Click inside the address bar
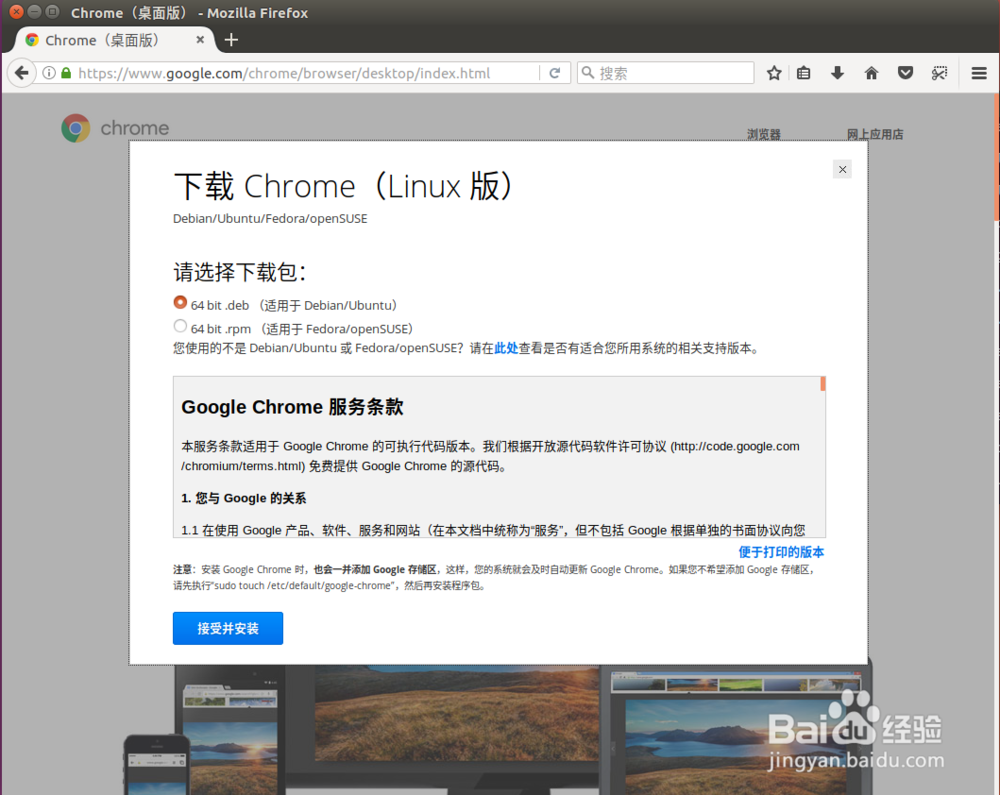This screenshot has height=795, width=1000. (x=300, y=72)
